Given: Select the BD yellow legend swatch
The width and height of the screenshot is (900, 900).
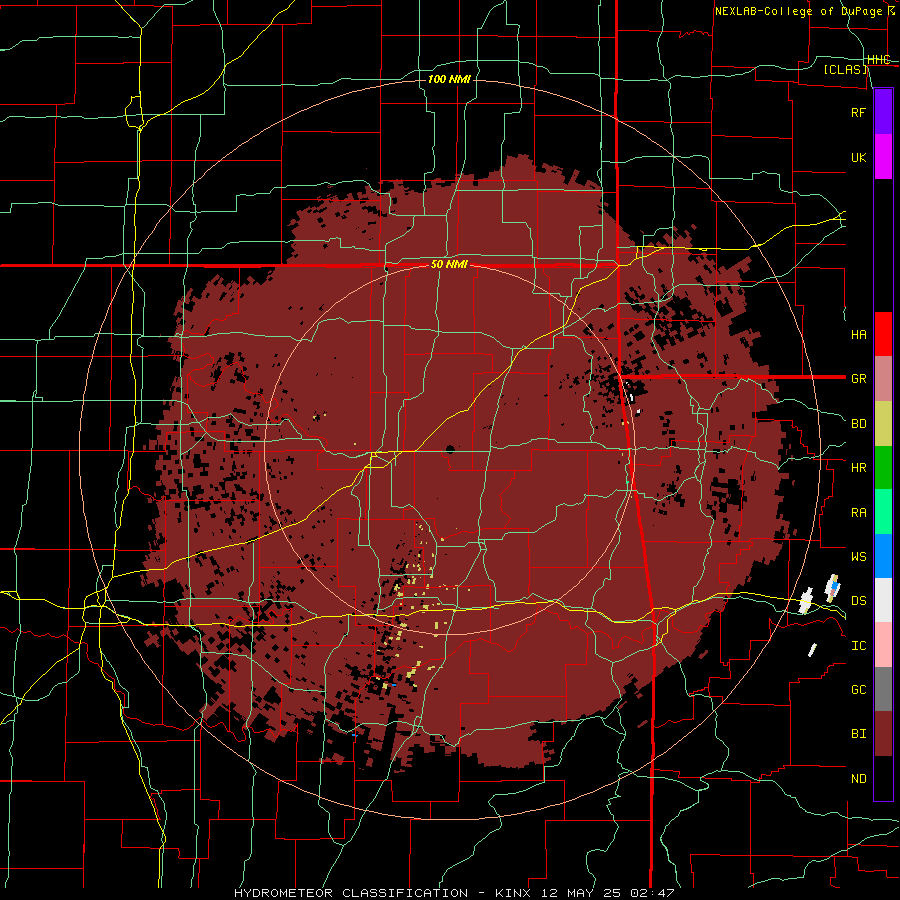Looking at the screenshot, I should click(x=883, y=423).
